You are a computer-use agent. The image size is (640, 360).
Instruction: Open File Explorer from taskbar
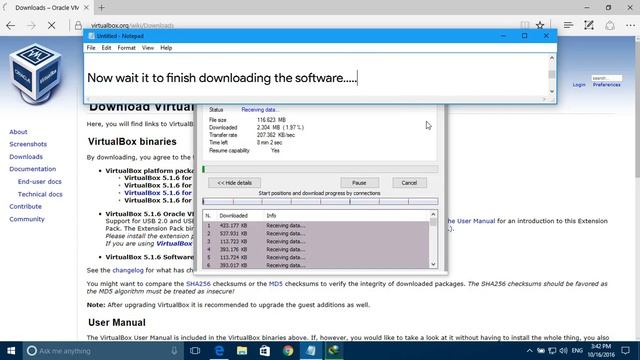(x=242, y=351)
